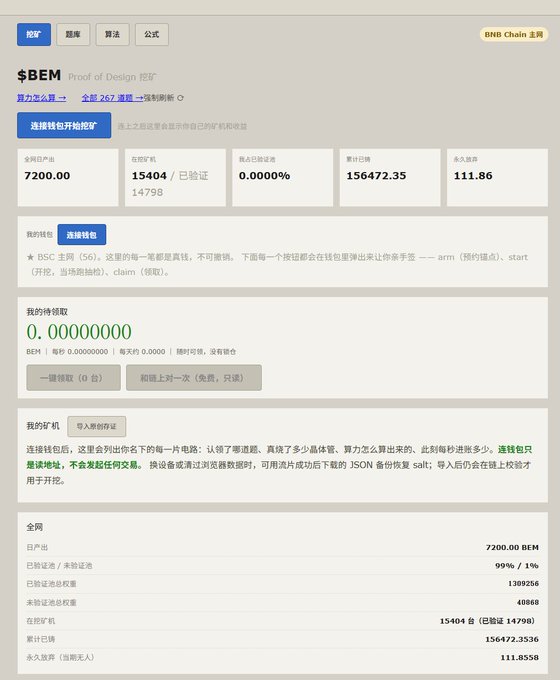Follow the 算力怎么算 → link
This screenshot has width=560, height=680.
coord(42,98)
